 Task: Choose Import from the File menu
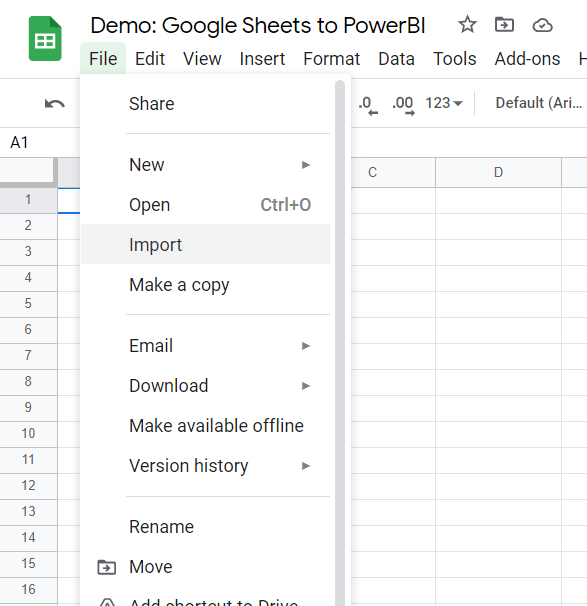click(206, 245)
